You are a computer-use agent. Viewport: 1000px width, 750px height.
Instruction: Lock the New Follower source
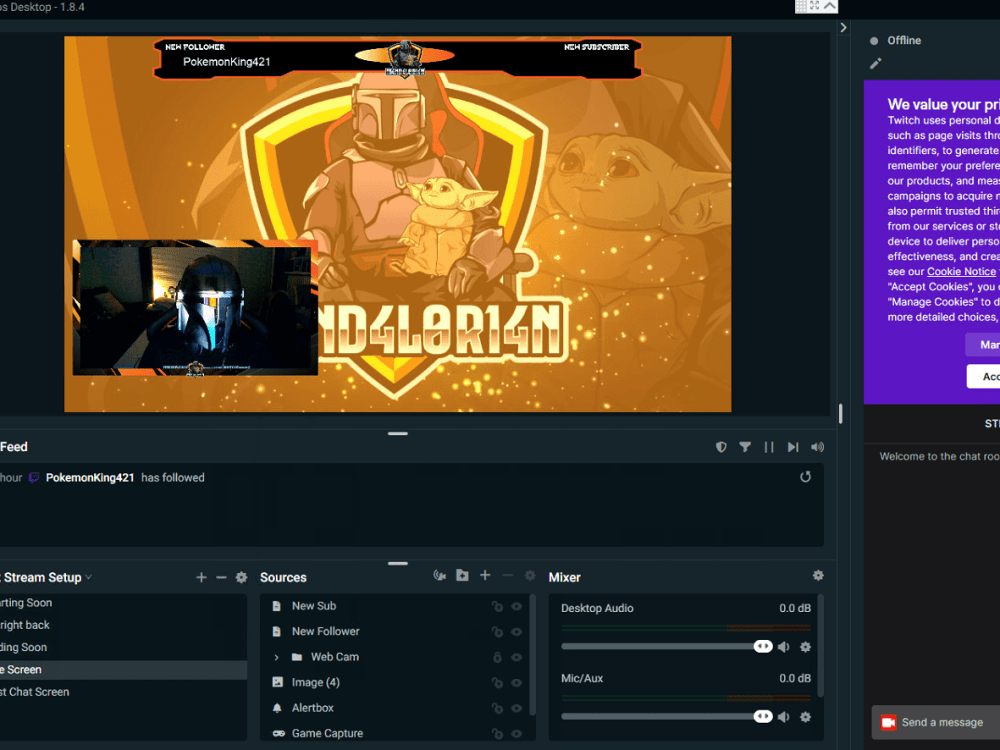tap(497, 632)
